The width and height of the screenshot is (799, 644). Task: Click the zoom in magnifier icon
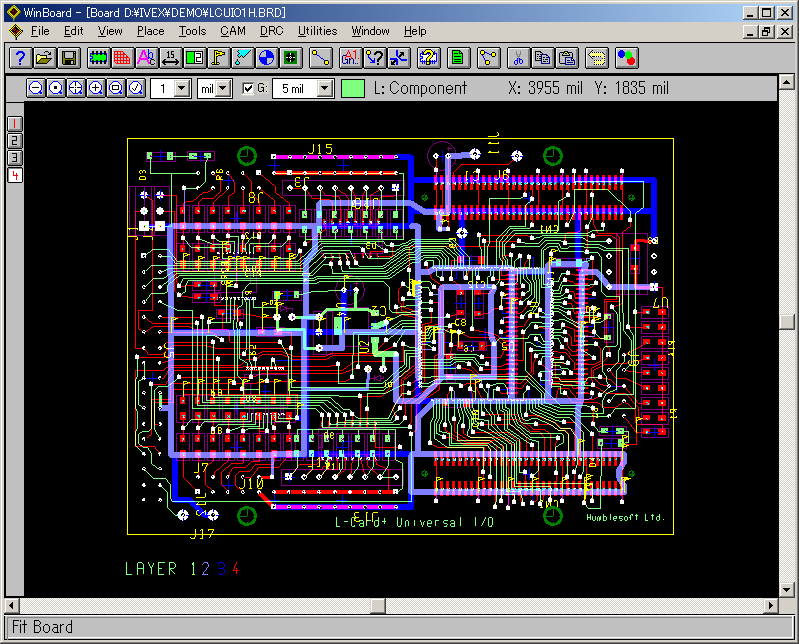pyautogui.click(x=96, y=88)
